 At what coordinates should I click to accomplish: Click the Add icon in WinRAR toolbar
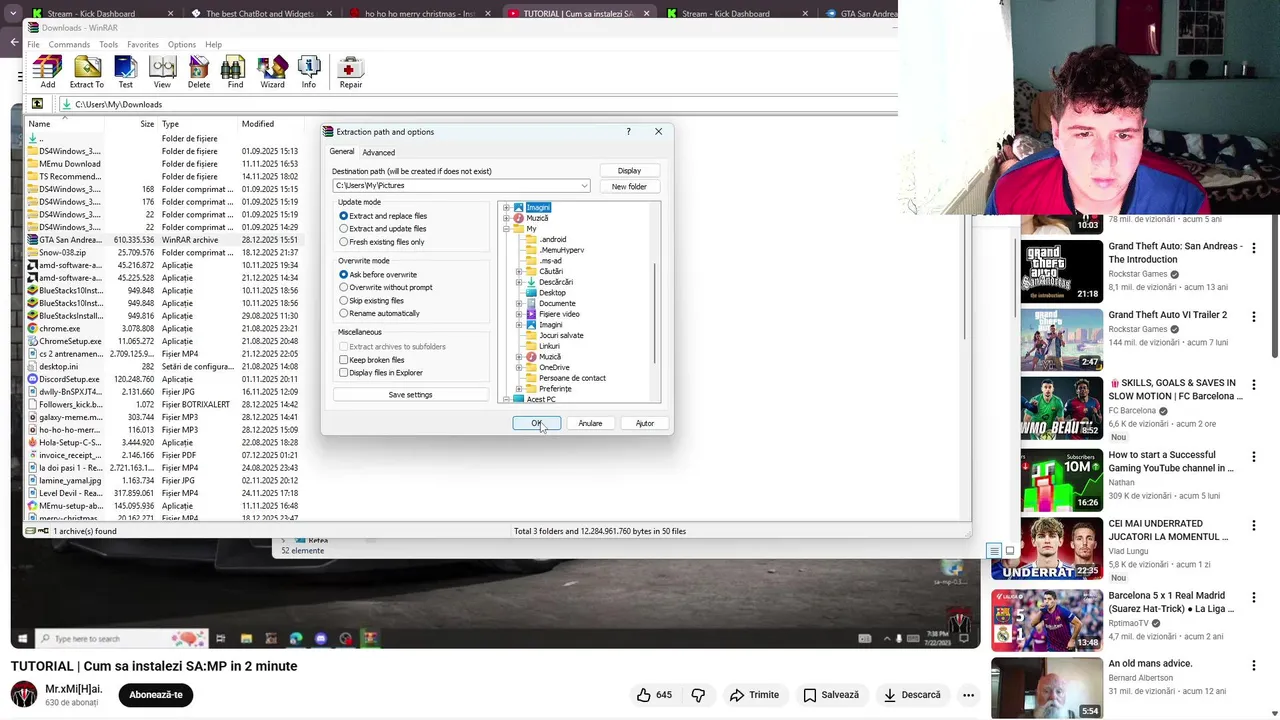[x=47, y=72]
